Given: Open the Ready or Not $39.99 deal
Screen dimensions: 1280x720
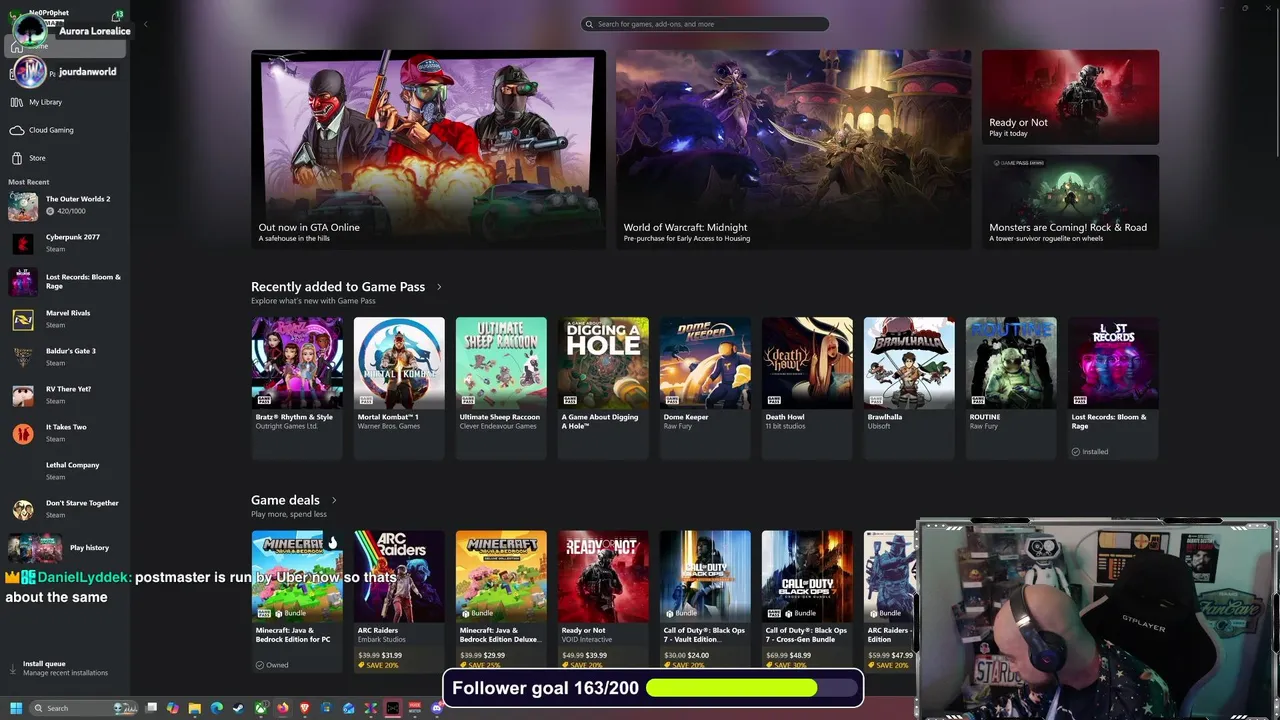Looking at the screenshot, I should coord(603,600).
